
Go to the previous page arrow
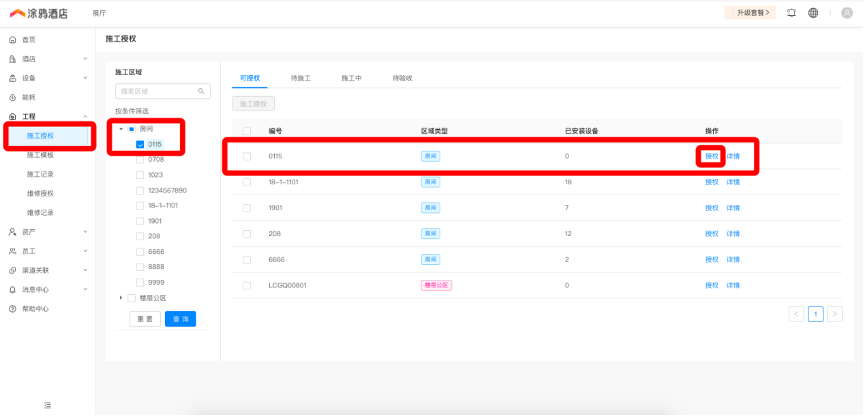[x=796, y=314]
